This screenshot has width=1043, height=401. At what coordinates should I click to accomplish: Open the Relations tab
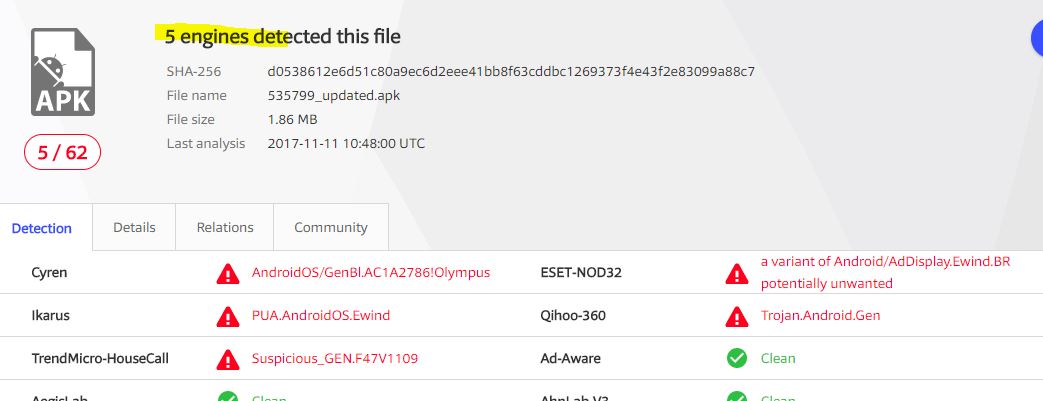[x=225, y=227]
